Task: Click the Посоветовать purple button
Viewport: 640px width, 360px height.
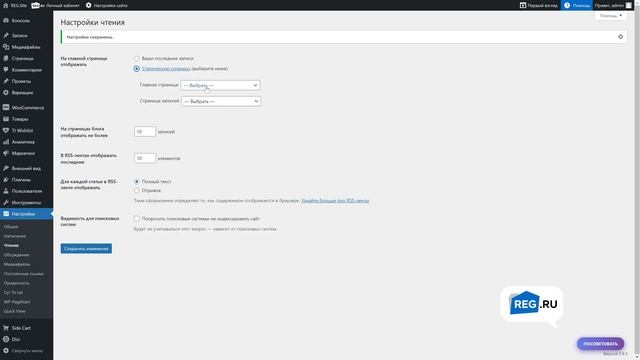Action: coord(600,344)
